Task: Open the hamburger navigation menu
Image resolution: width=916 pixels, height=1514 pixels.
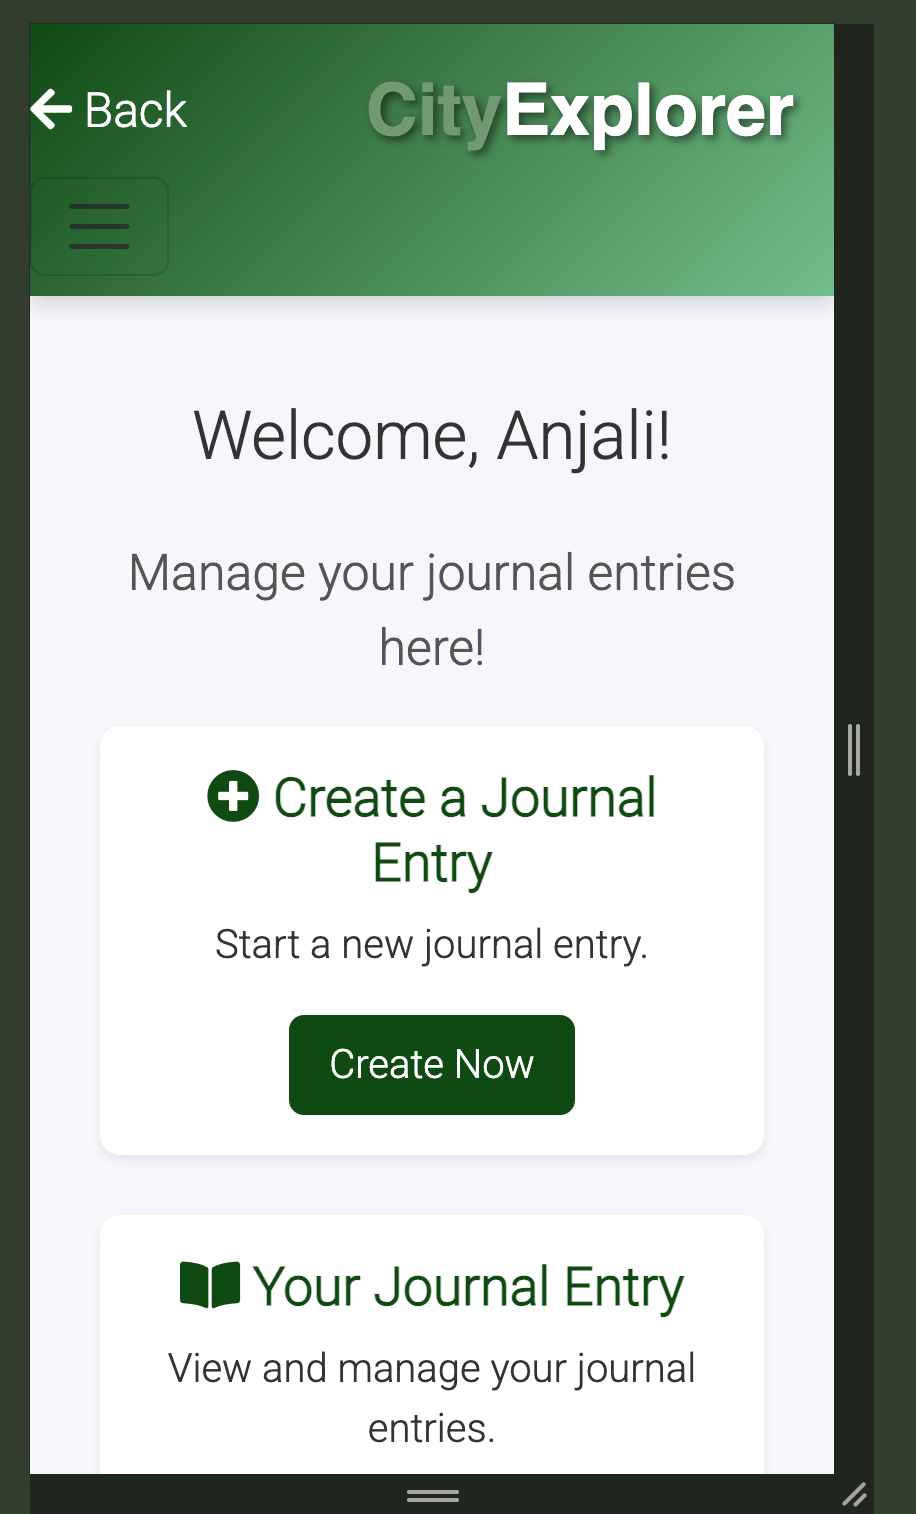Action: click(x=99, y=226)
